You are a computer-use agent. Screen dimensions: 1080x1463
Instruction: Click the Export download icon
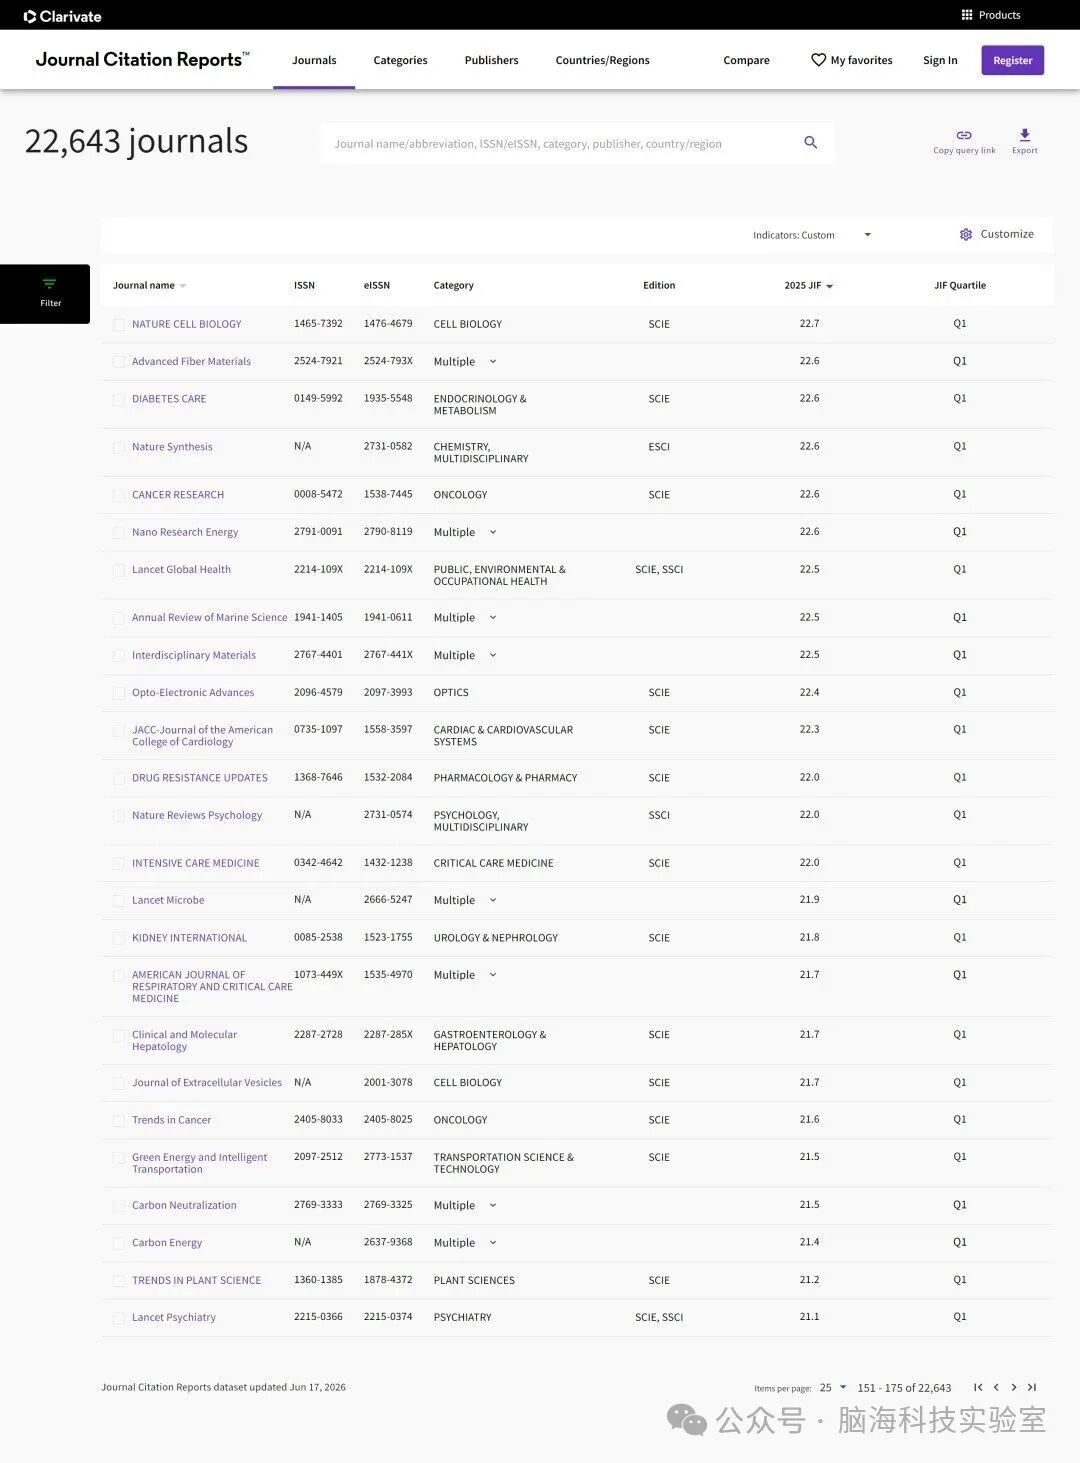point(1025,135)
